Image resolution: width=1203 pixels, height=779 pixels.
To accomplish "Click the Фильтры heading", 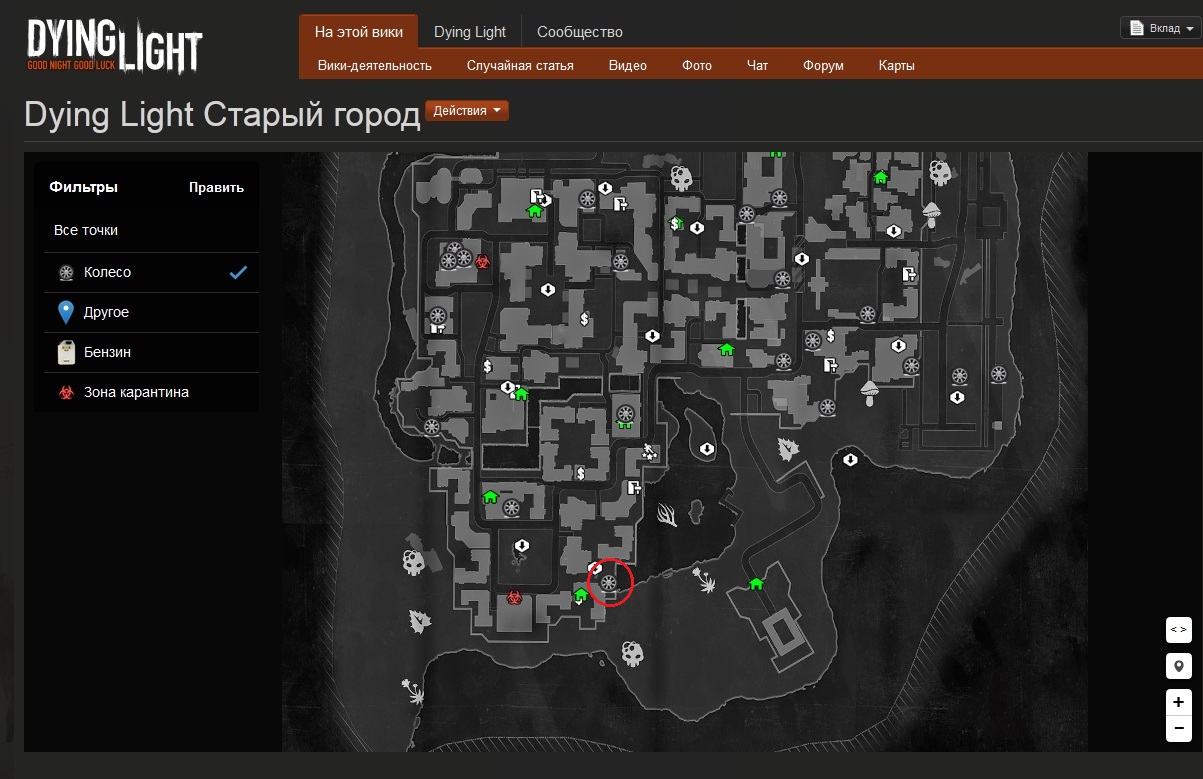I will pyautogui.click(x=83, y=187).
